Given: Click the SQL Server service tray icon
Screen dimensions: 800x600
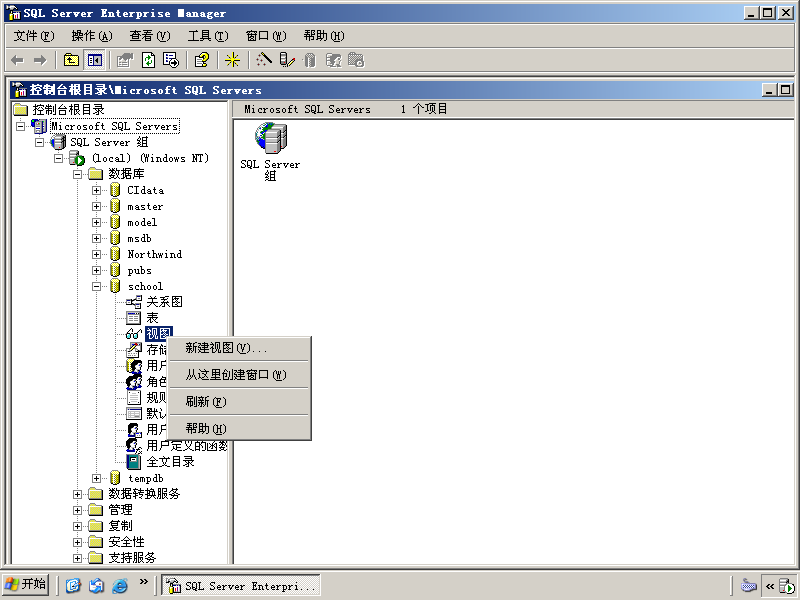Looking at the screenshot, I should click(x=787, y=586).
